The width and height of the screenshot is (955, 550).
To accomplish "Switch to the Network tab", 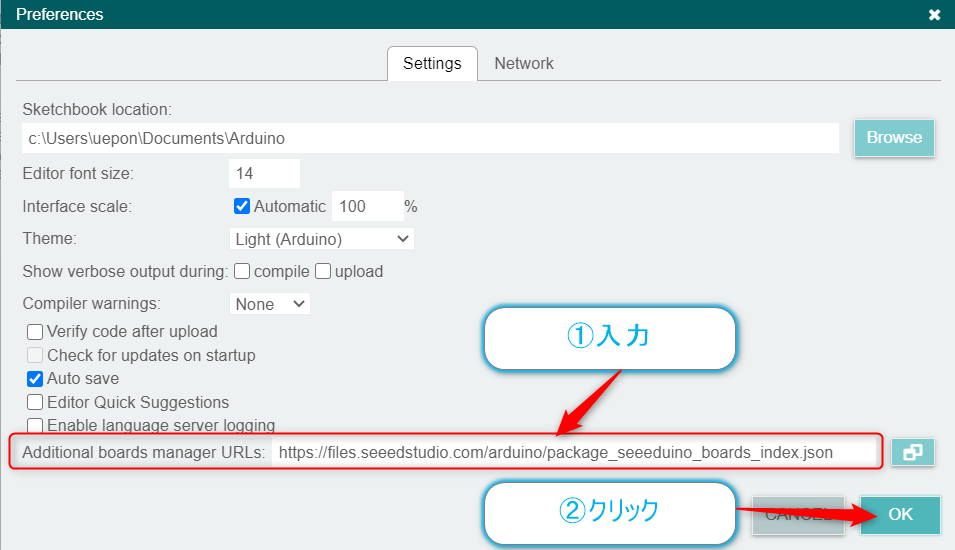I will click(x=524, y=63).
